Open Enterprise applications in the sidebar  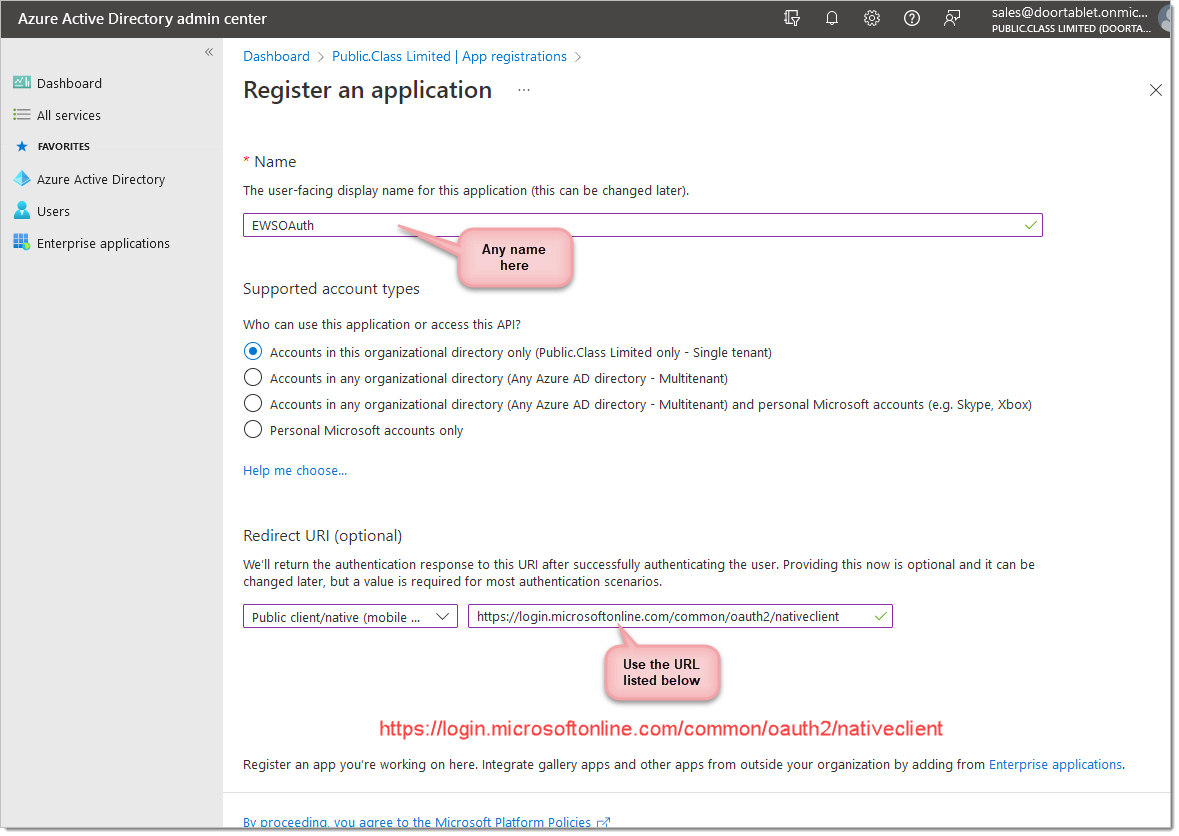pyautogui.click(x=103, y=244)
